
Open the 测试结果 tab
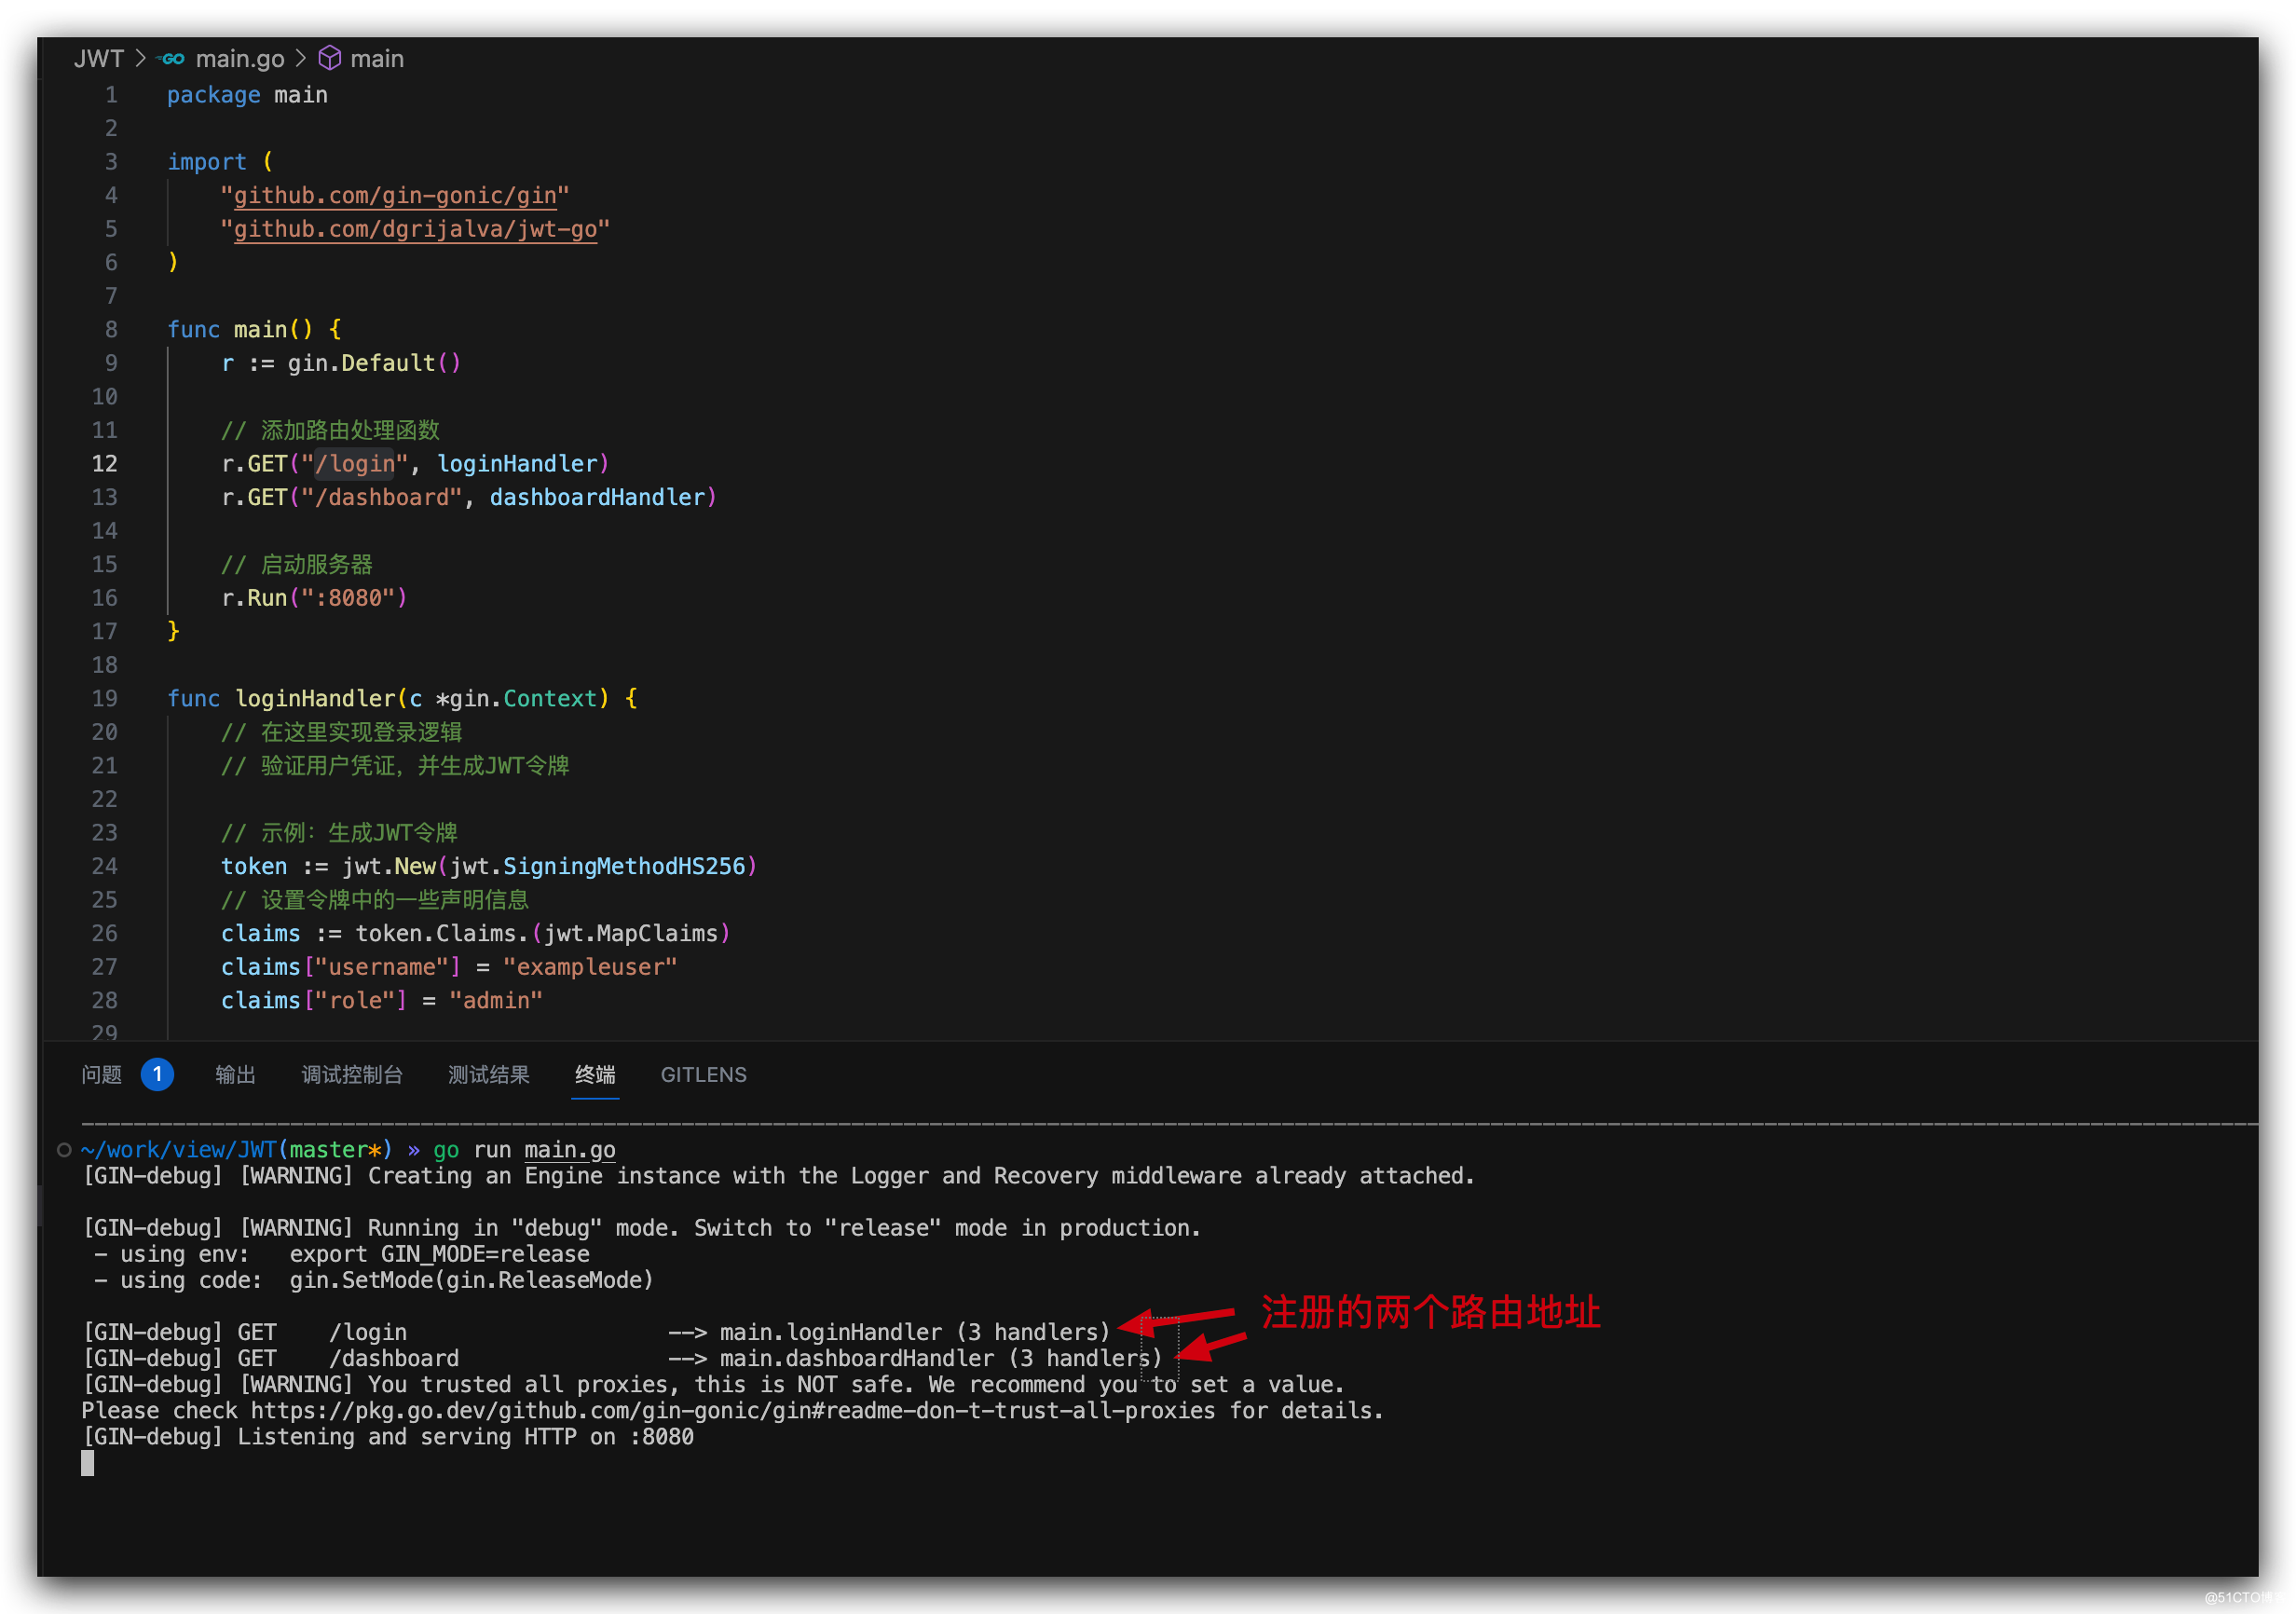[489, 1075]
